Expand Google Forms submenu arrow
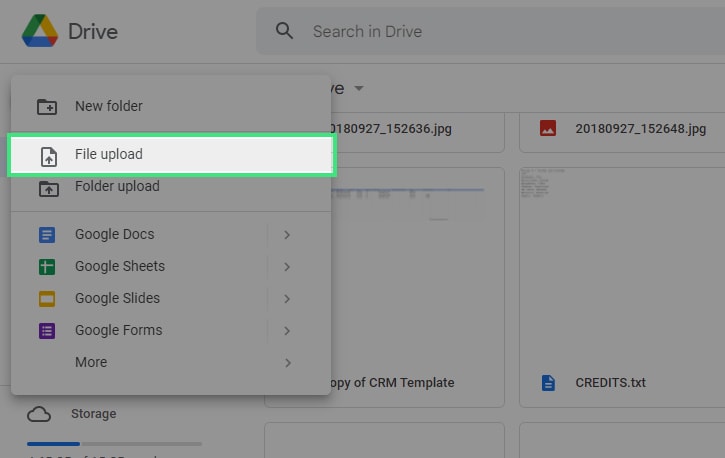 (287, 331)
